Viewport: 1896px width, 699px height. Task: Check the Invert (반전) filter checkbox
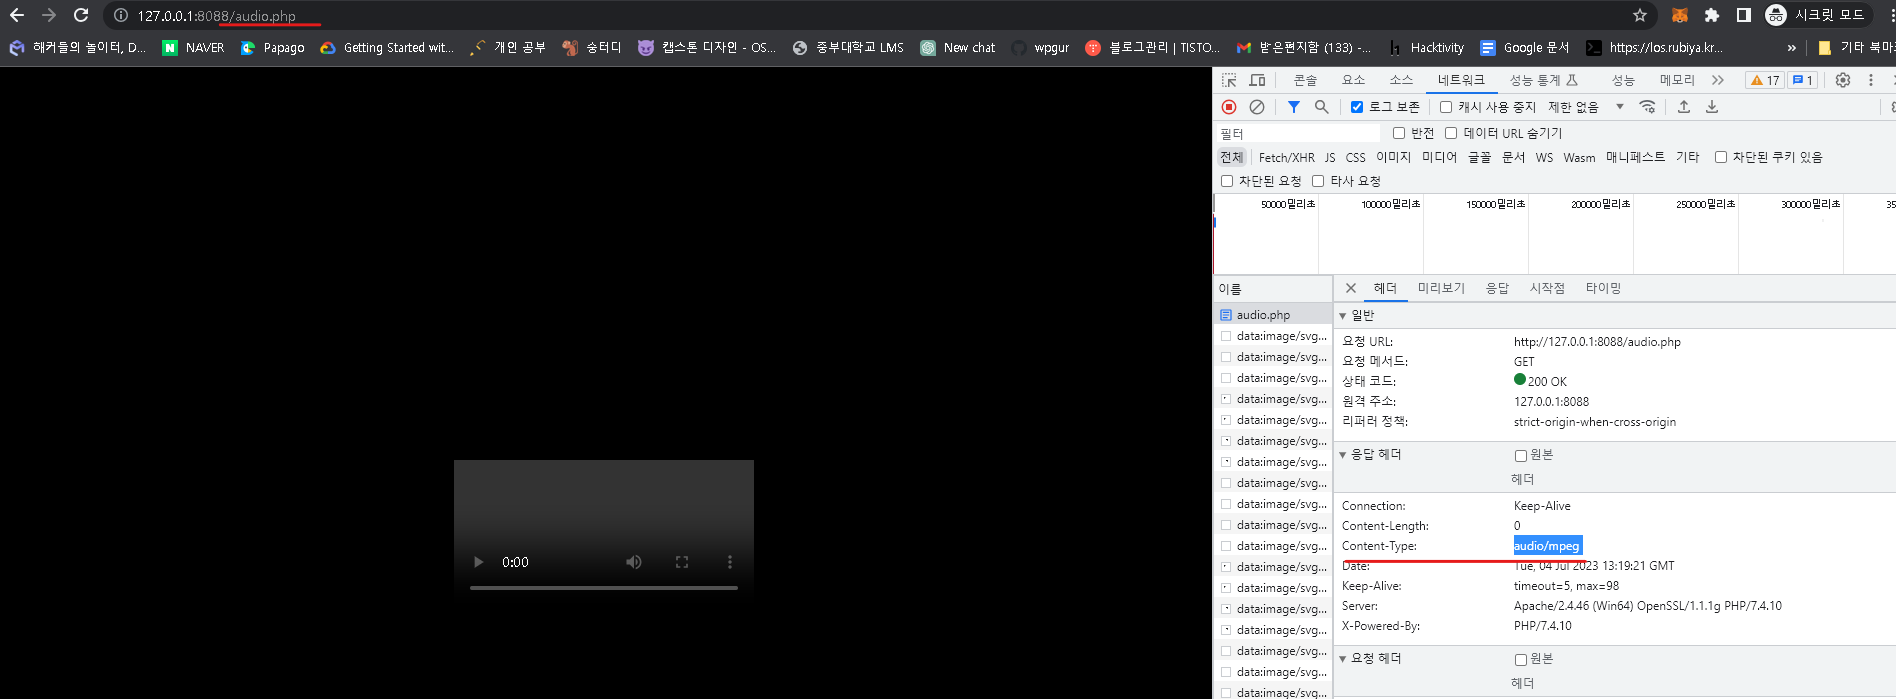[1399, 133]
